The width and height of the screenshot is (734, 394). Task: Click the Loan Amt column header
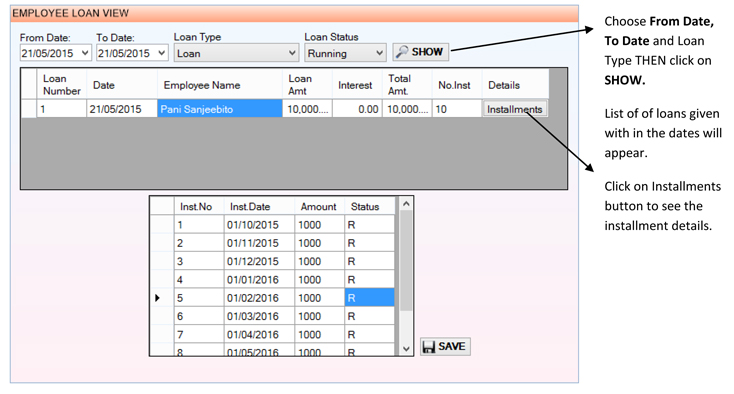[x=307, y=85]
